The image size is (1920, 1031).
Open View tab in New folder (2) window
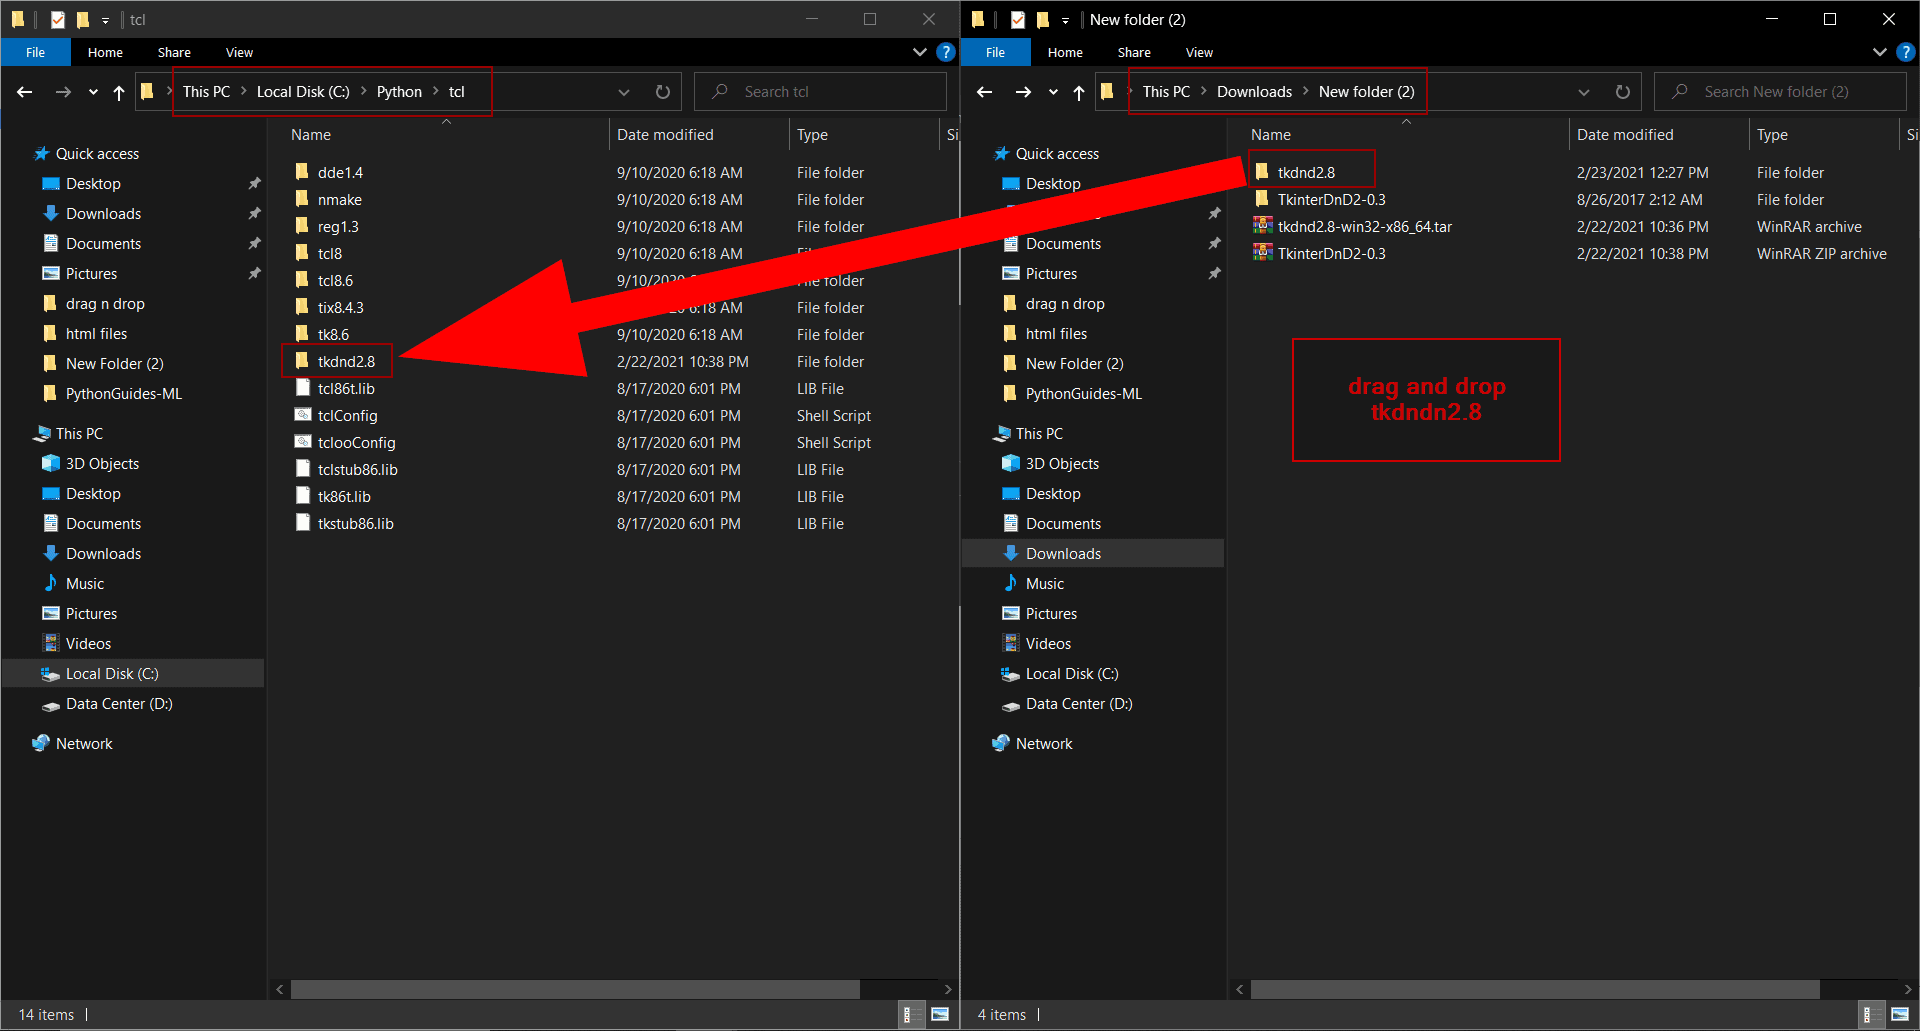click(1199, 52)
